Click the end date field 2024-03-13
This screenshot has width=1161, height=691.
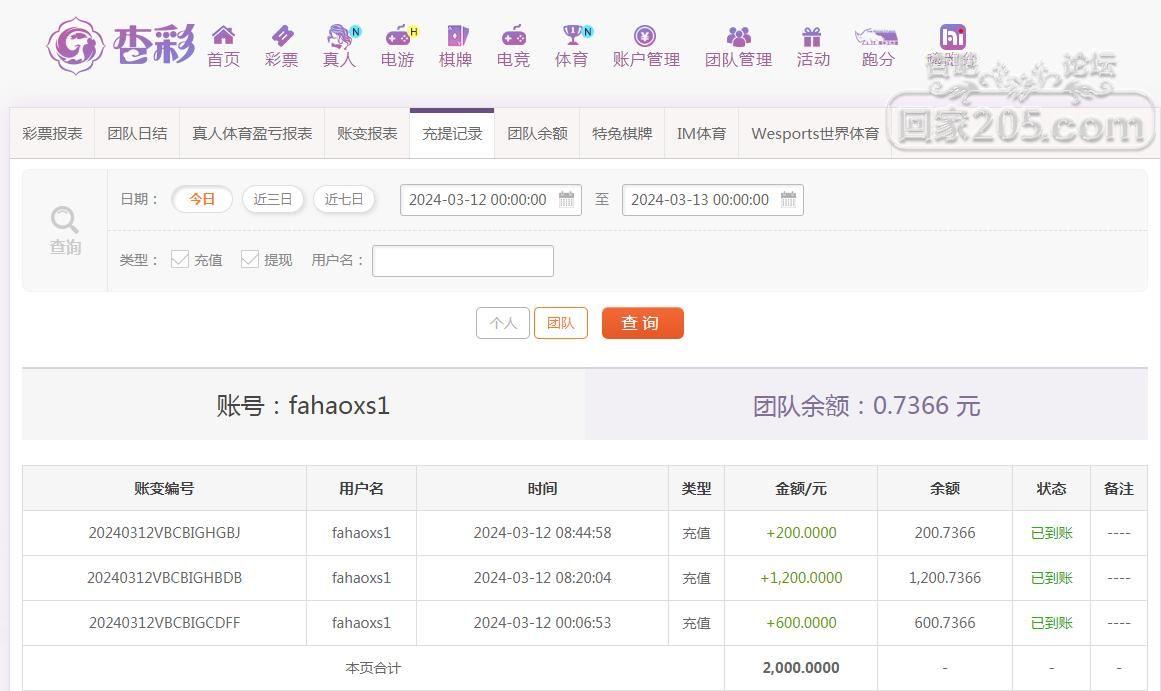click(699, 200)
